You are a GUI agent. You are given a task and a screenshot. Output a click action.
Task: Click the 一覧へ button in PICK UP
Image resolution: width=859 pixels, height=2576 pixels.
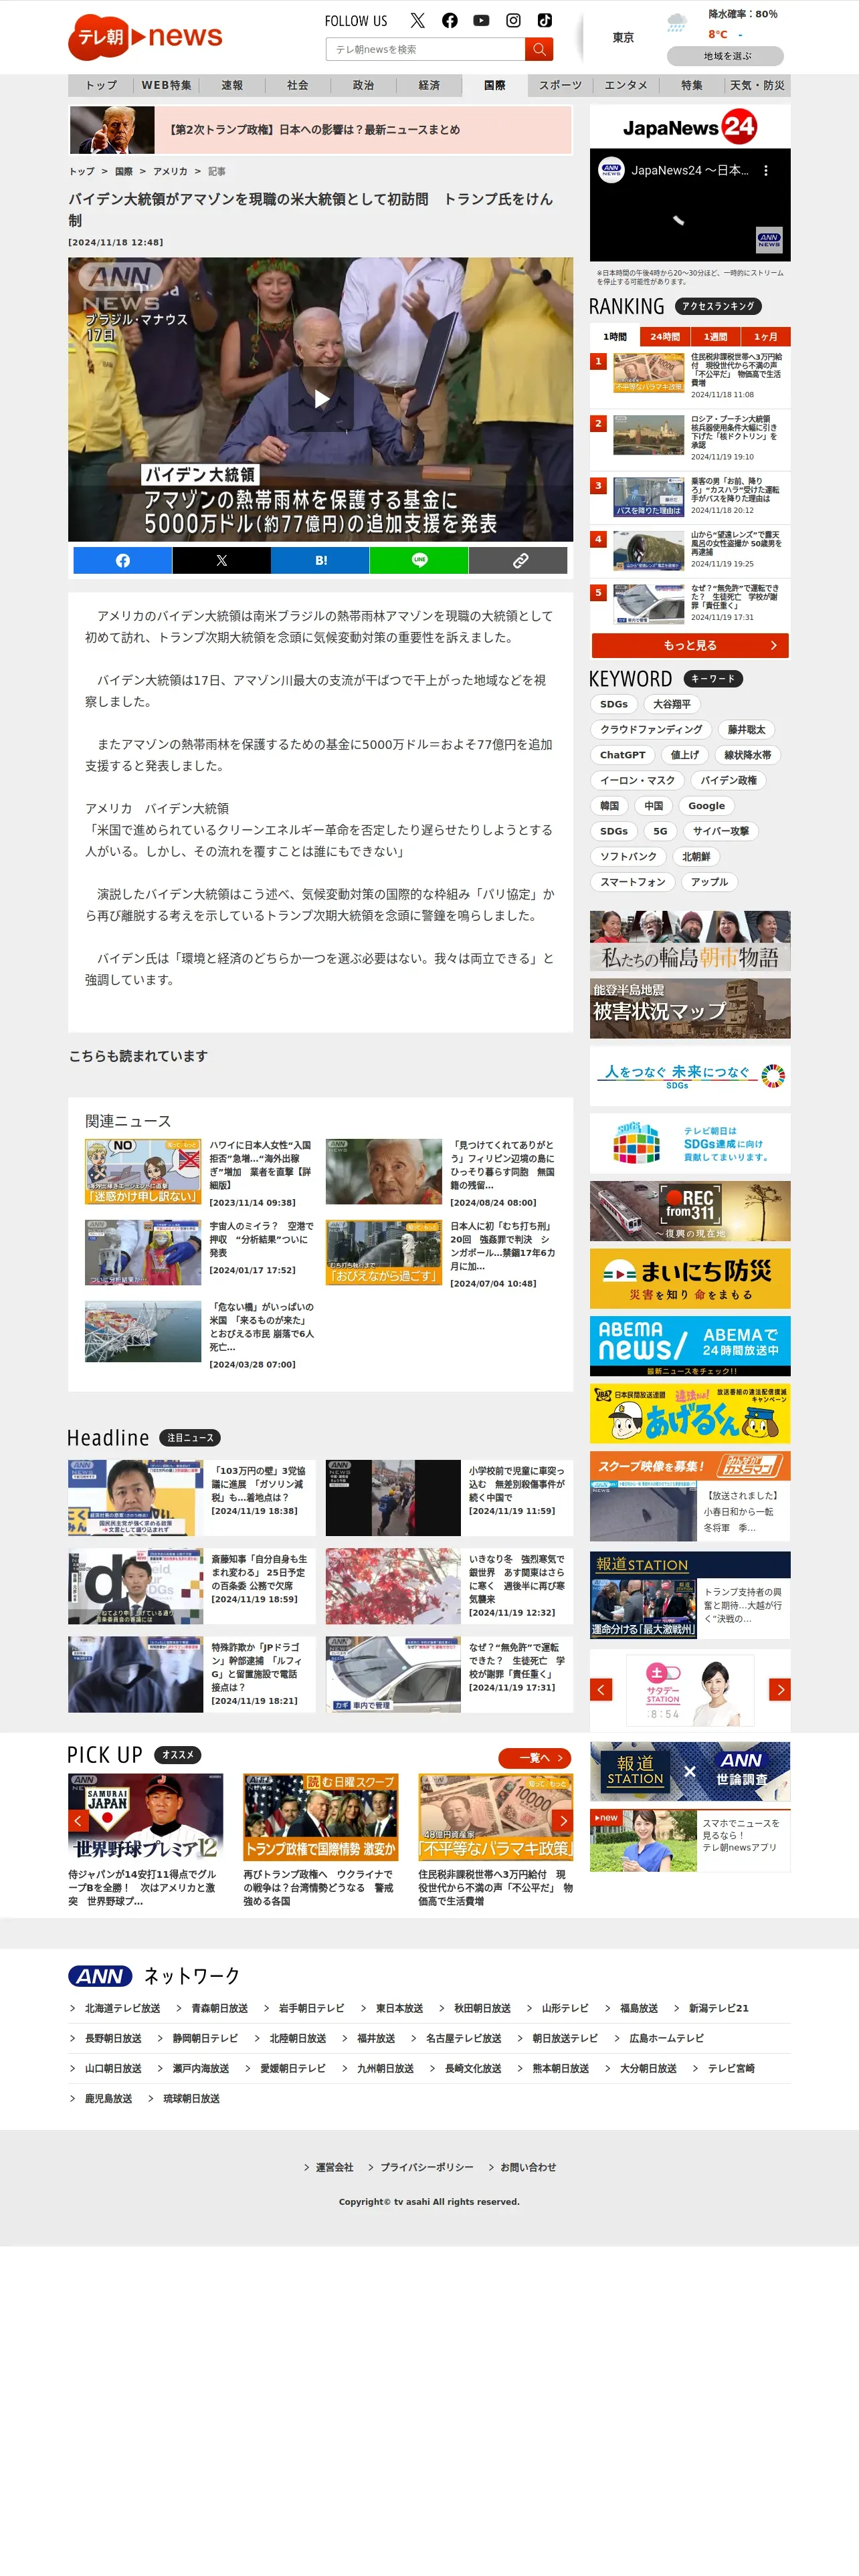tap(536, 1757)
